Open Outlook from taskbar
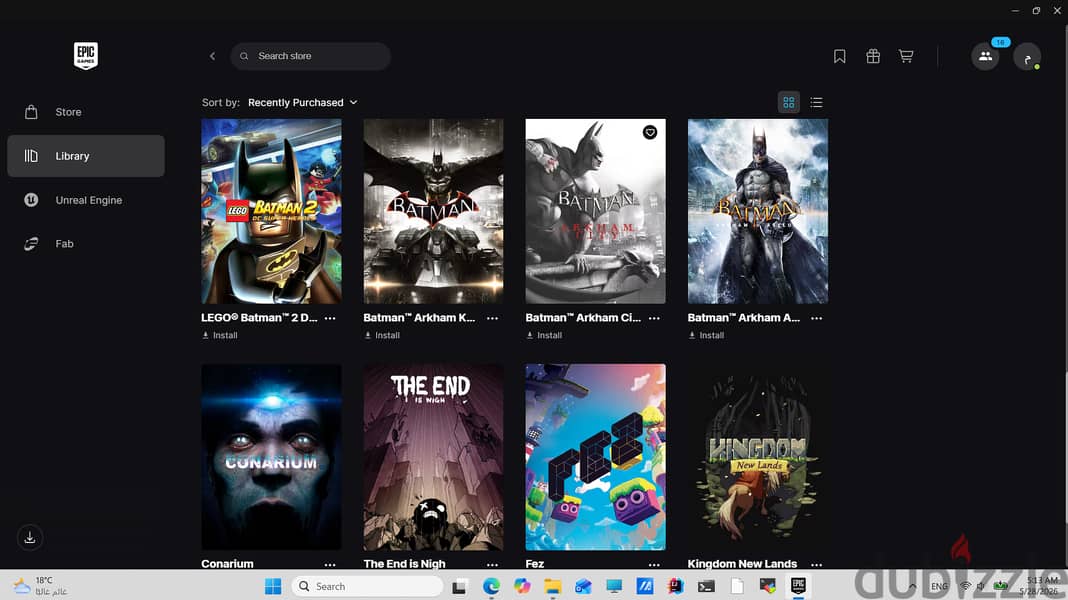Viewport: 1068px width, 600px height. click(x=583, y=586)
